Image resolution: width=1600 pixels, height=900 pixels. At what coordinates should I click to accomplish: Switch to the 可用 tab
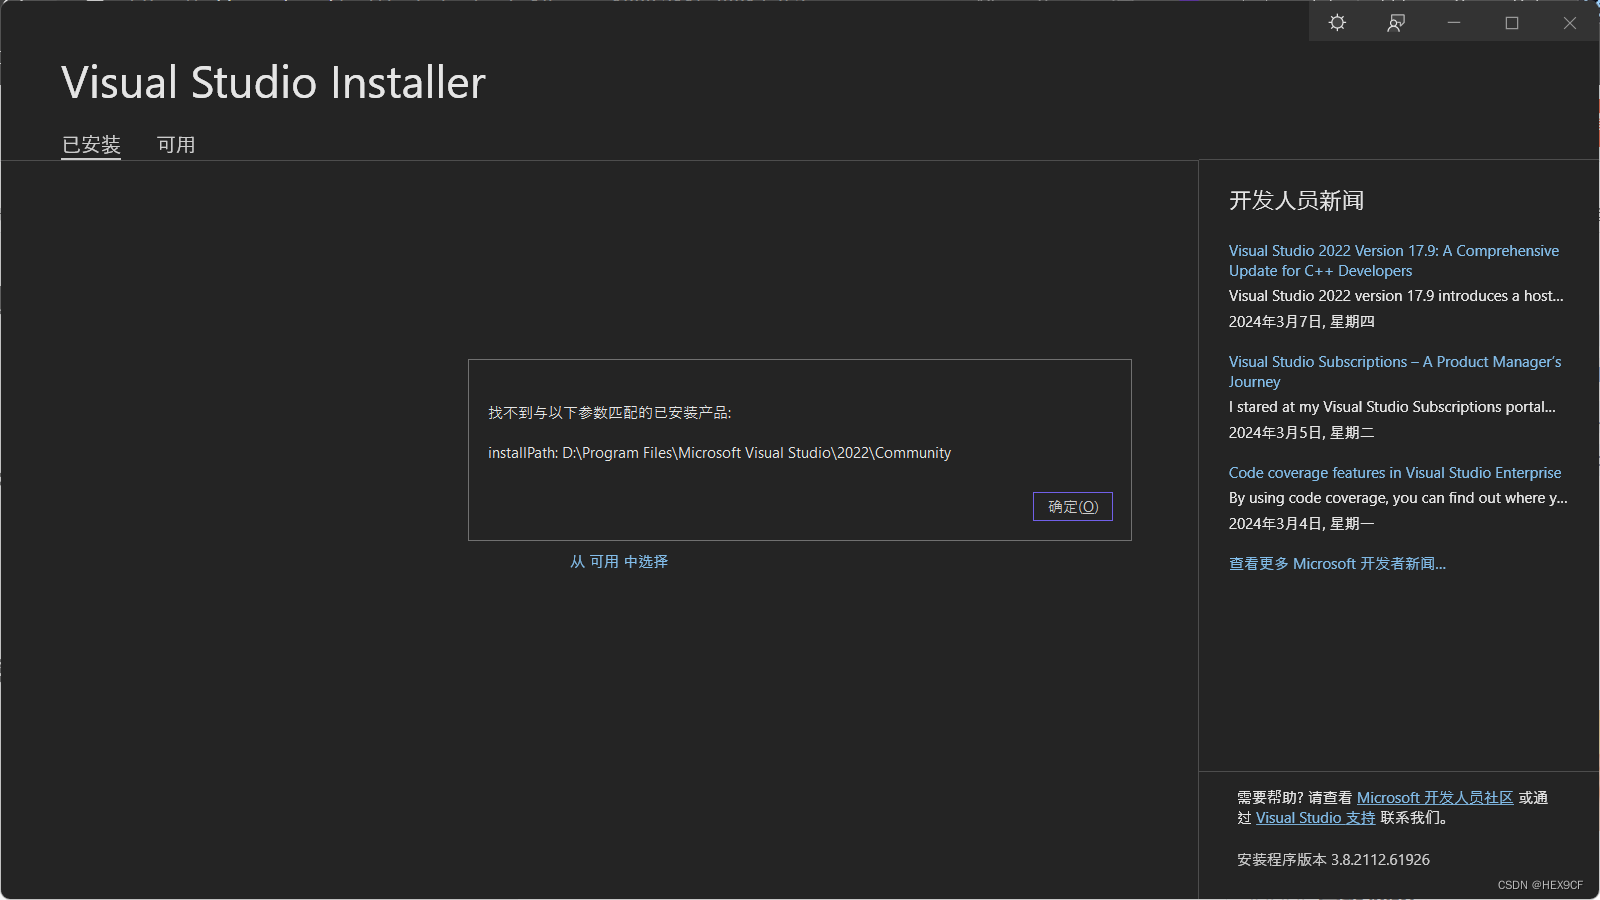[x=176, y=145]
